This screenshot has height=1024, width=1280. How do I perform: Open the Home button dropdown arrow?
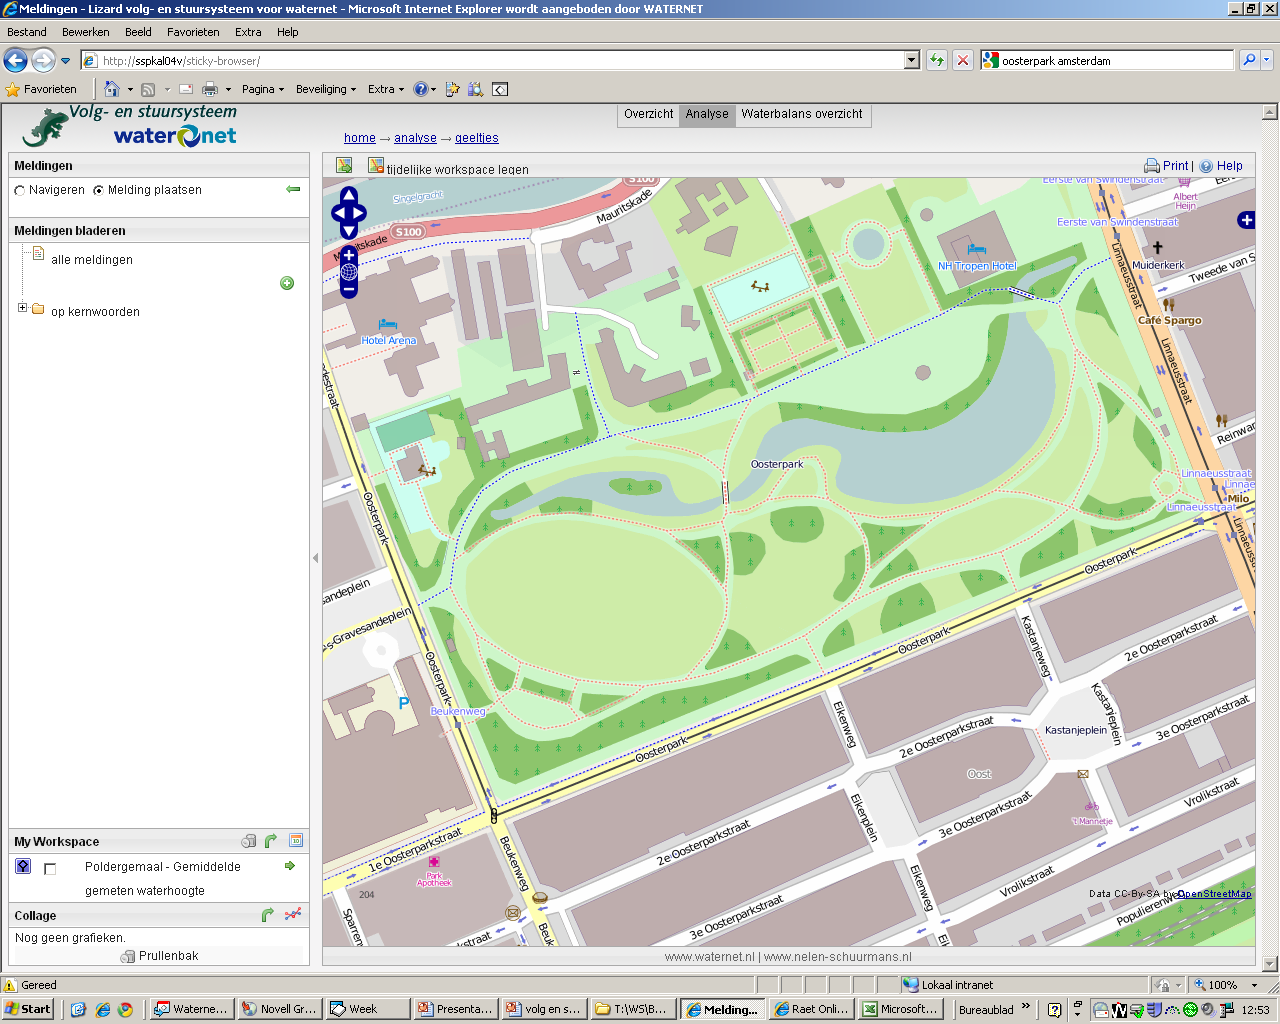130,90
